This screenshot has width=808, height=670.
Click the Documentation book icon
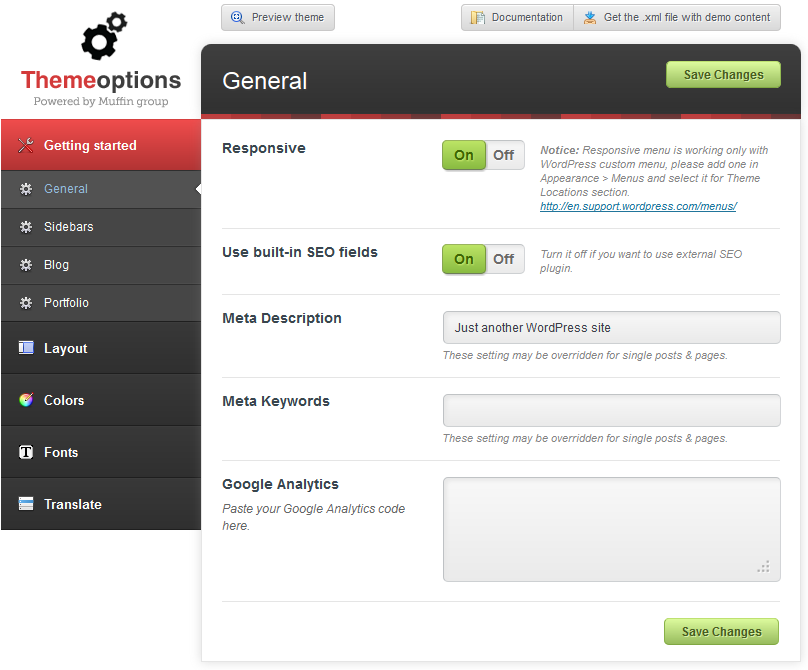pyautogui.click(x=478, y=18)
